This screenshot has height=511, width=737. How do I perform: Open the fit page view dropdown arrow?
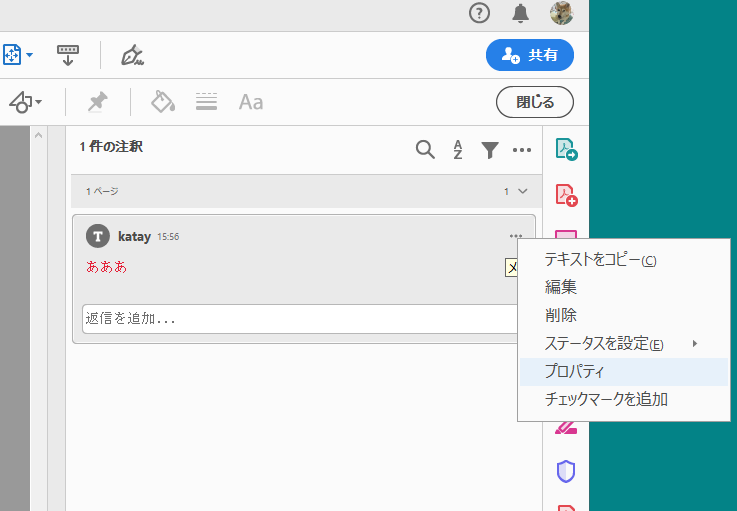coord(30,55)
